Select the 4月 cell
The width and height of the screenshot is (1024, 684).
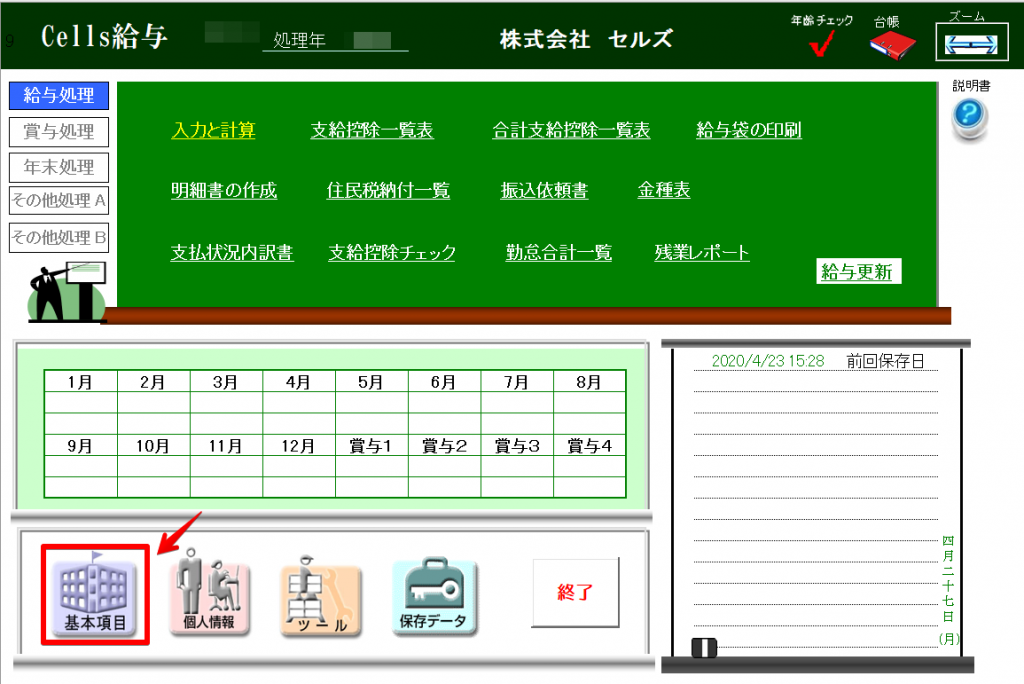click(x=299, y=382)
